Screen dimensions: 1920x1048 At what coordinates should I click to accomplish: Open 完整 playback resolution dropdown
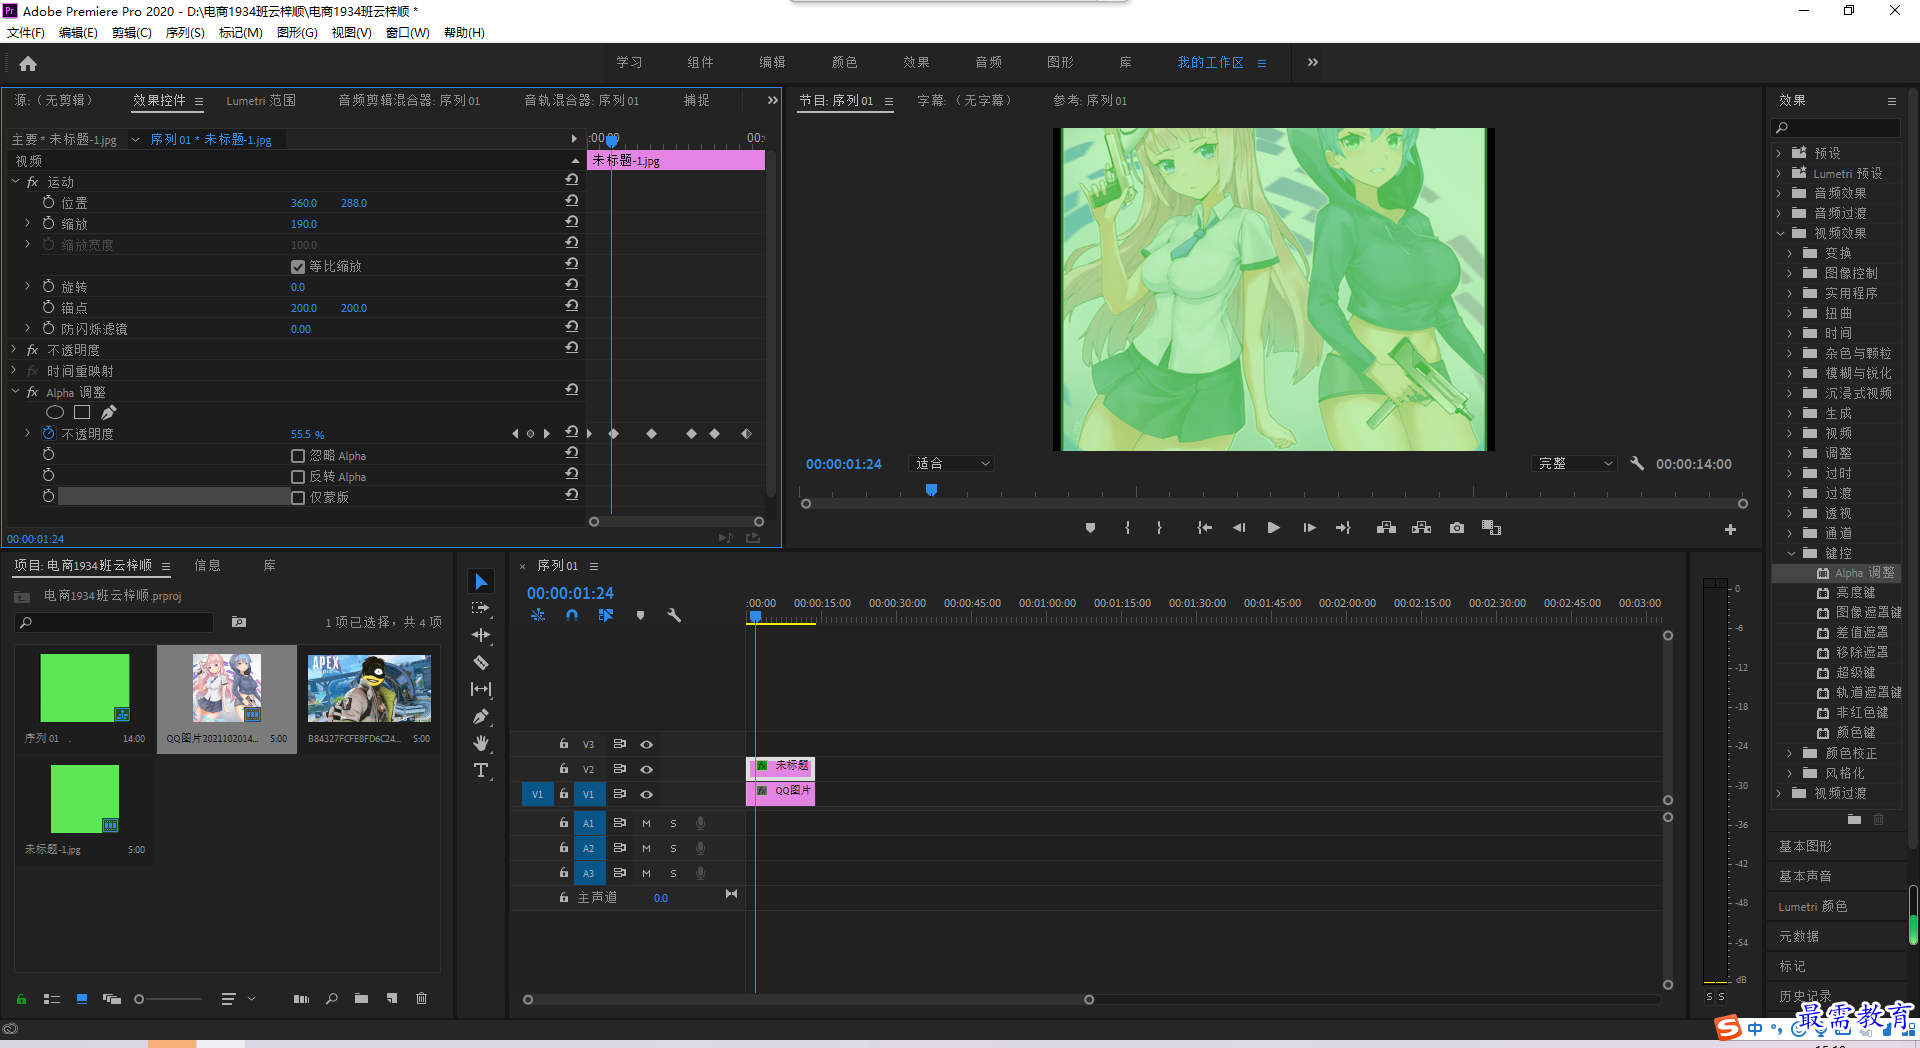click(x=1574, y=464)
